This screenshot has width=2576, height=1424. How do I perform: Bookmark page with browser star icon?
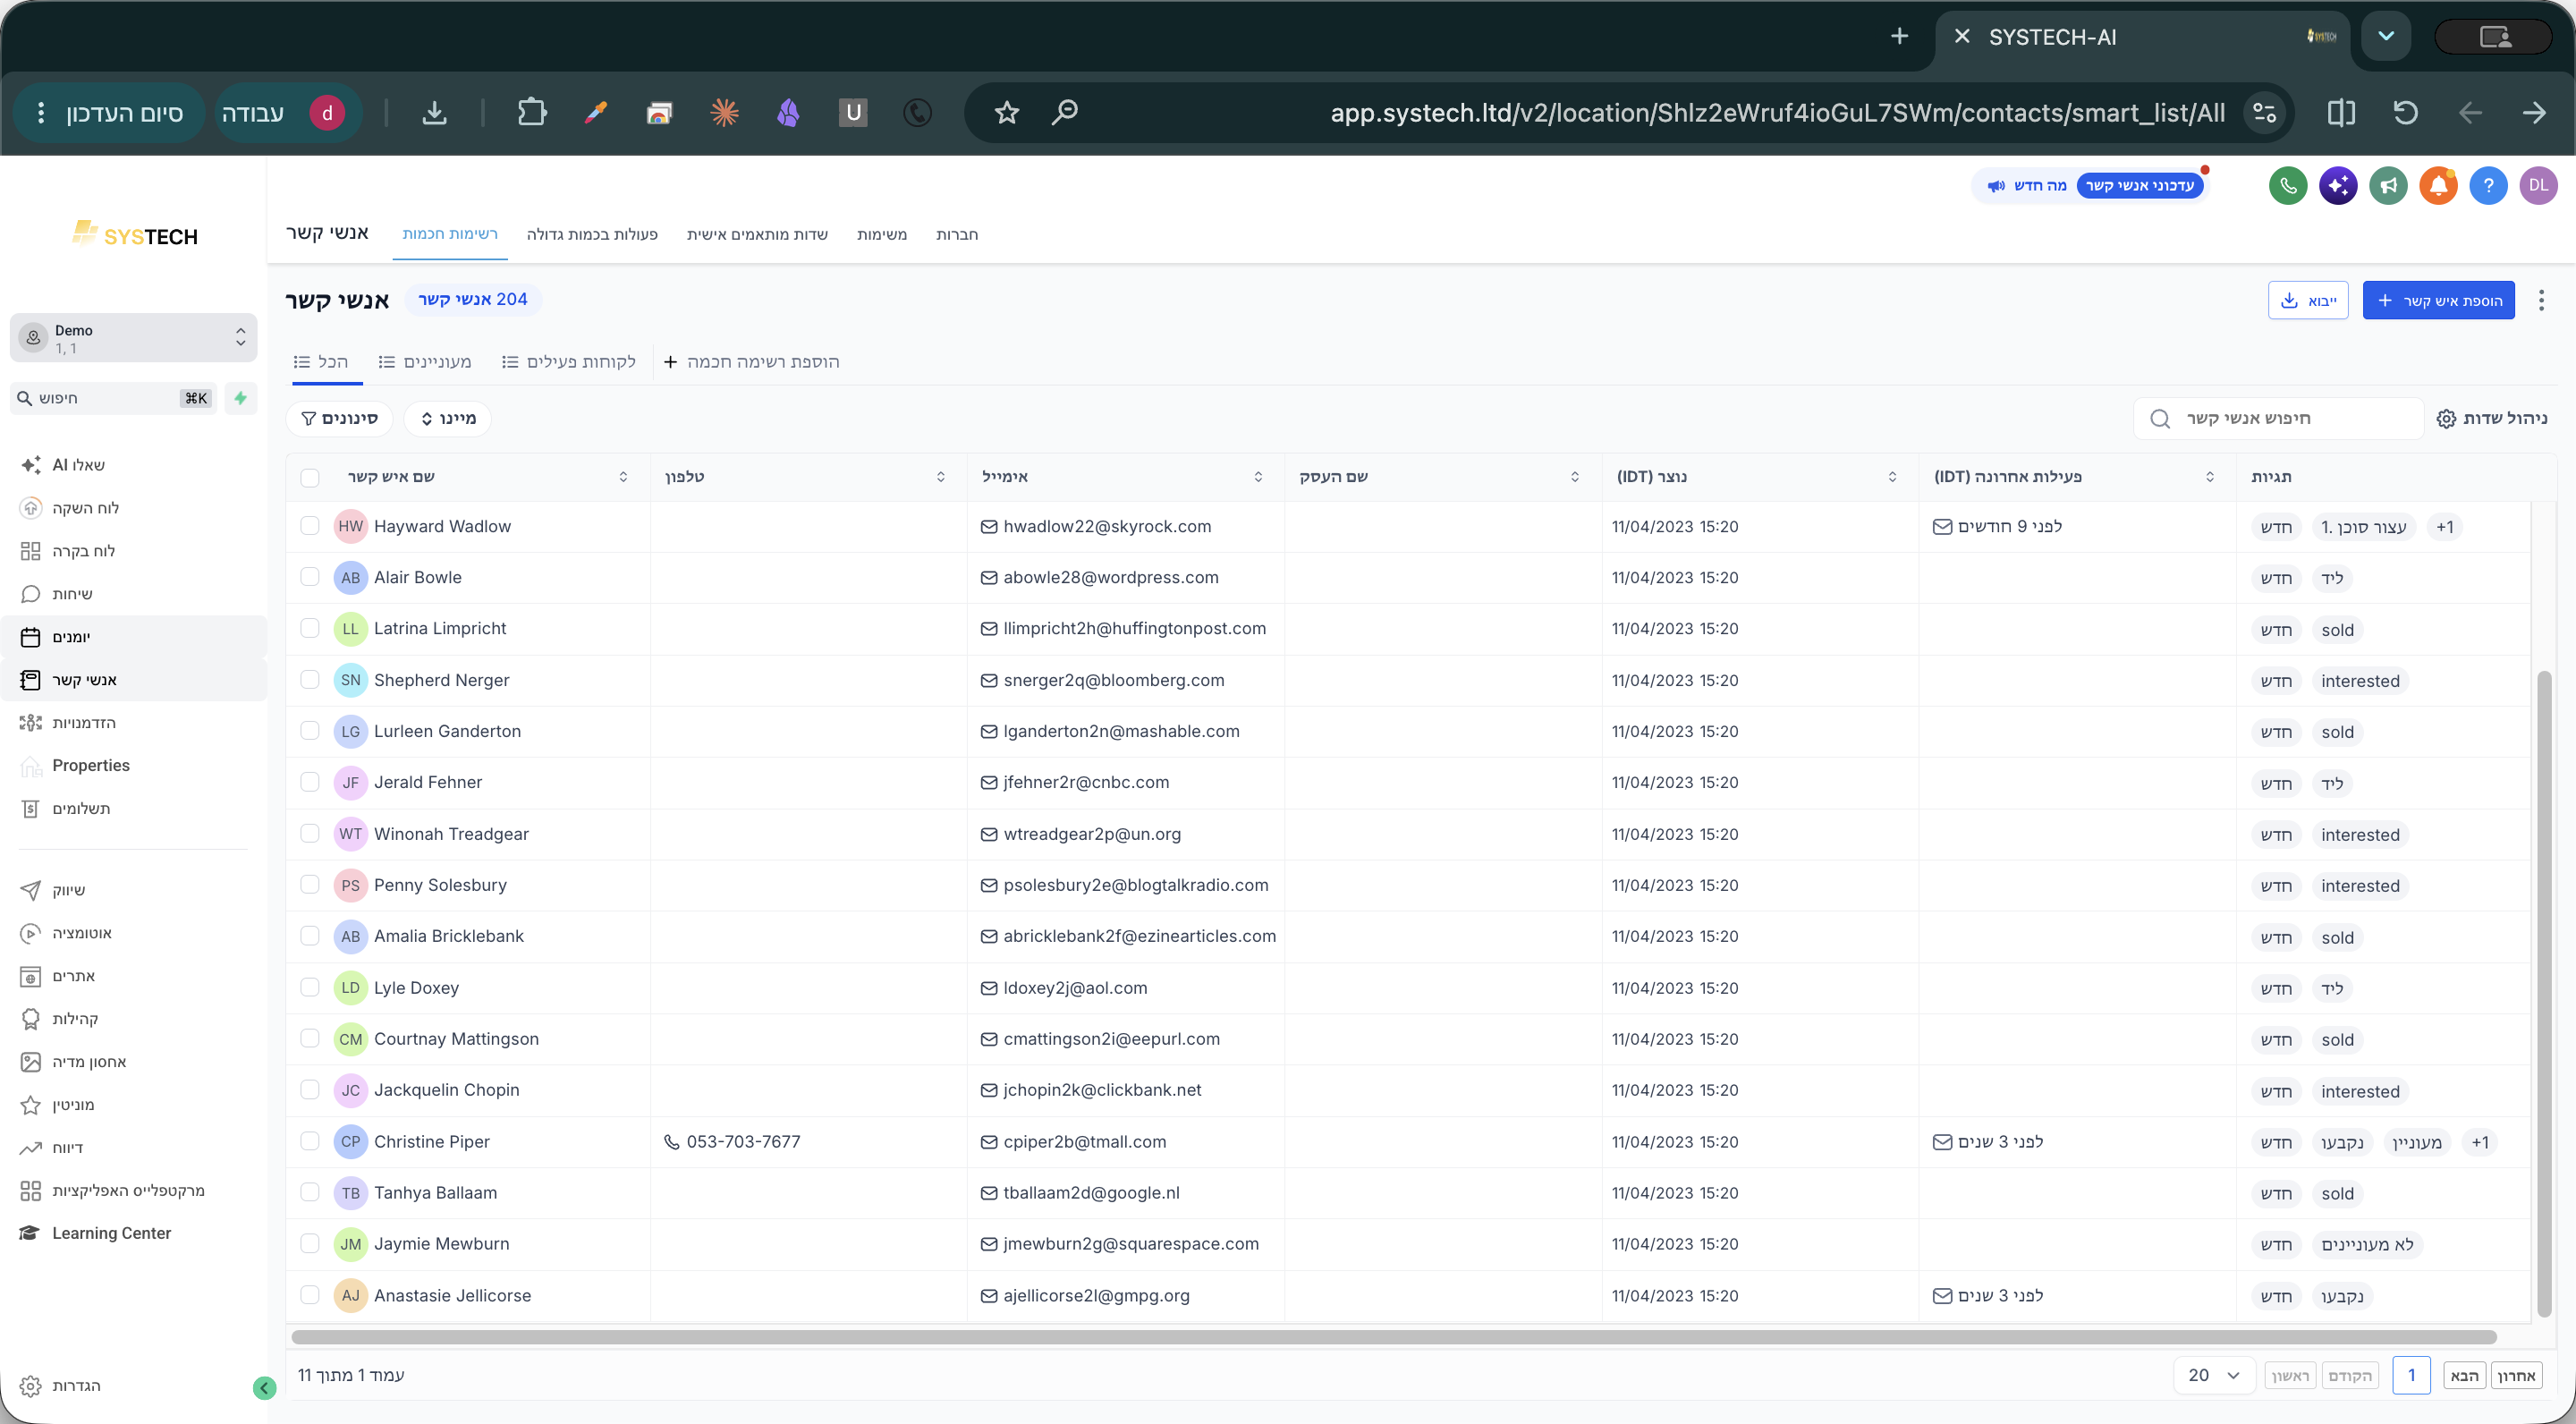click(x=1006, y=113)
